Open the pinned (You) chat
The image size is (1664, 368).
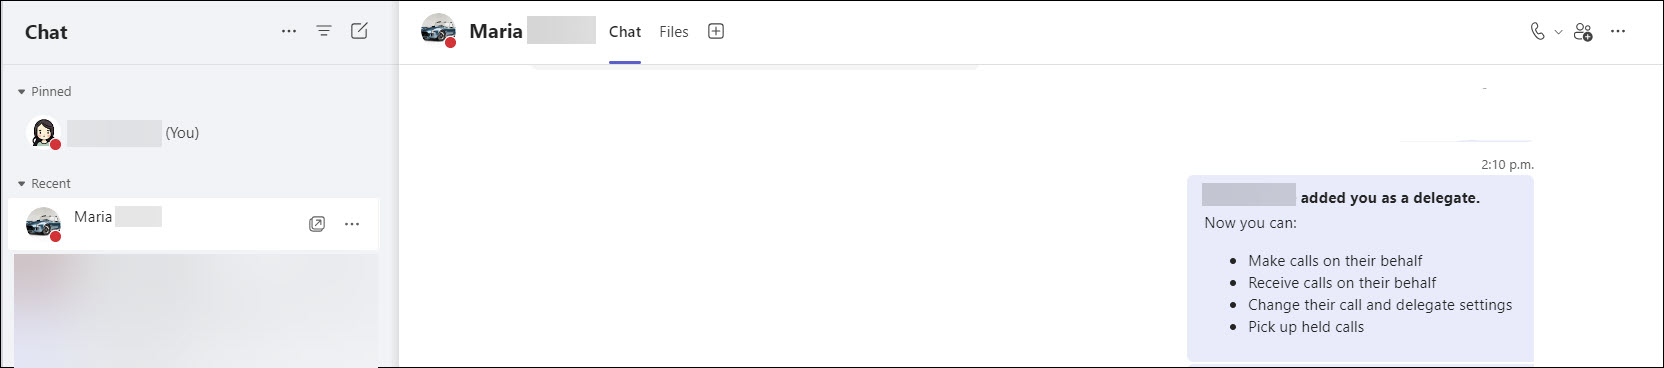(193, 132)
